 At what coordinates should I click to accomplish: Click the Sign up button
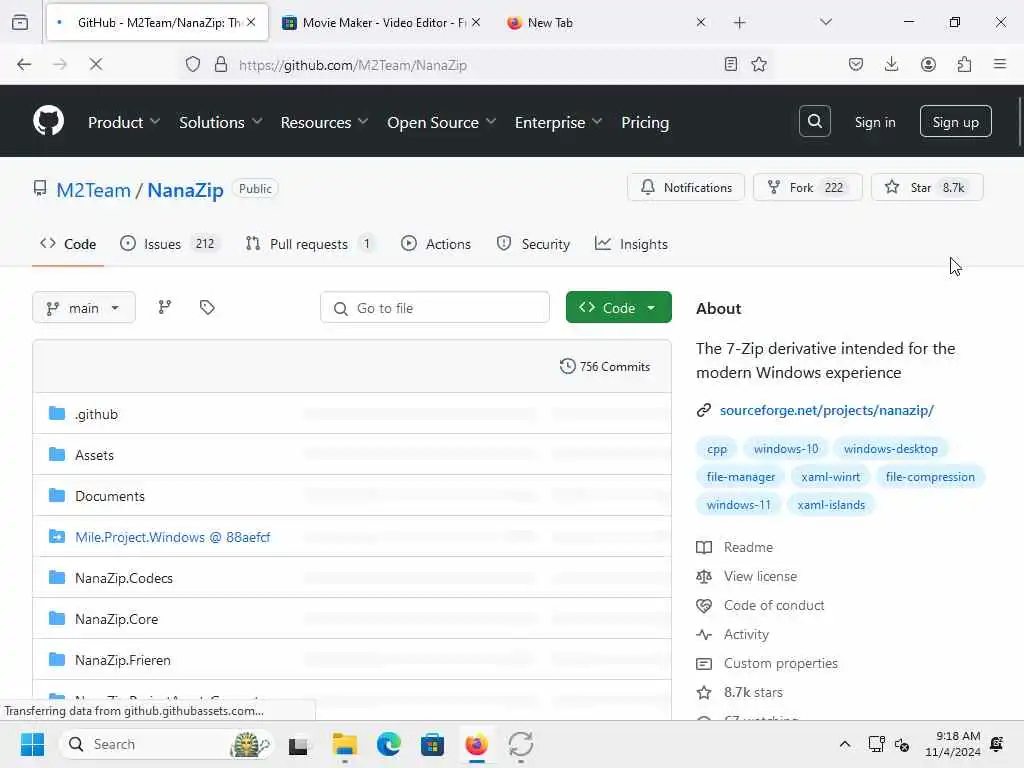tap(955, 121)
